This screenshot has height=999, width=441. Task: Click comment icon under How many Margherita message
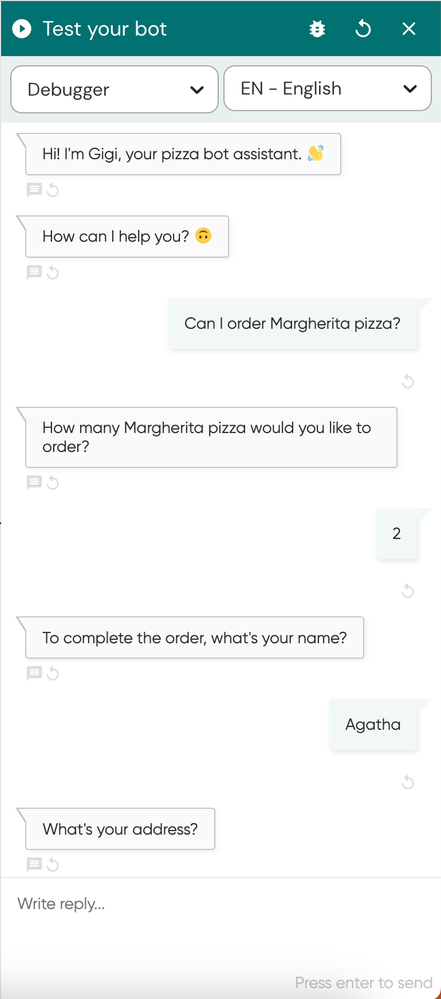pyautogui.click(x=34, y=483)
